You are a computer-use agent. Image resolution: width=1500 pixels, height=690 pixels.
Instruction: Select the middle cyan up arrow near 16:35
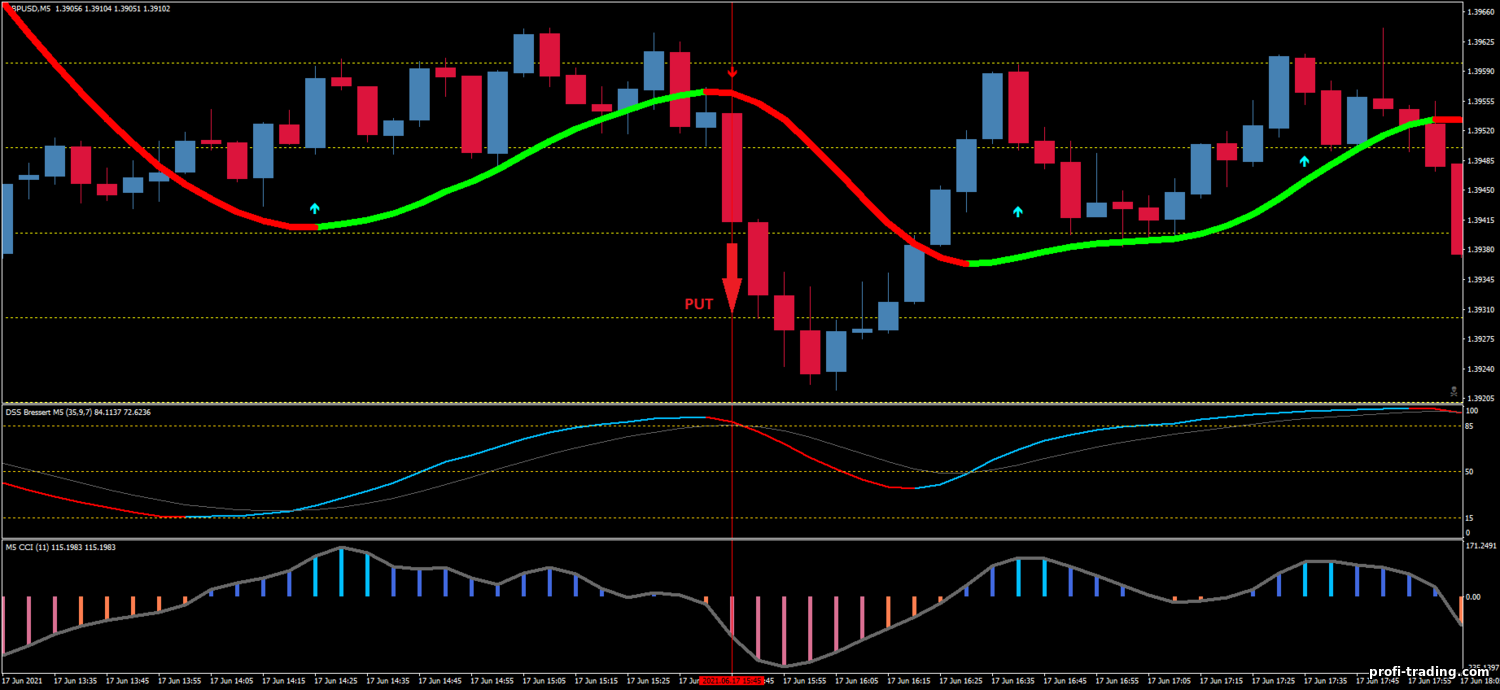1018,211
